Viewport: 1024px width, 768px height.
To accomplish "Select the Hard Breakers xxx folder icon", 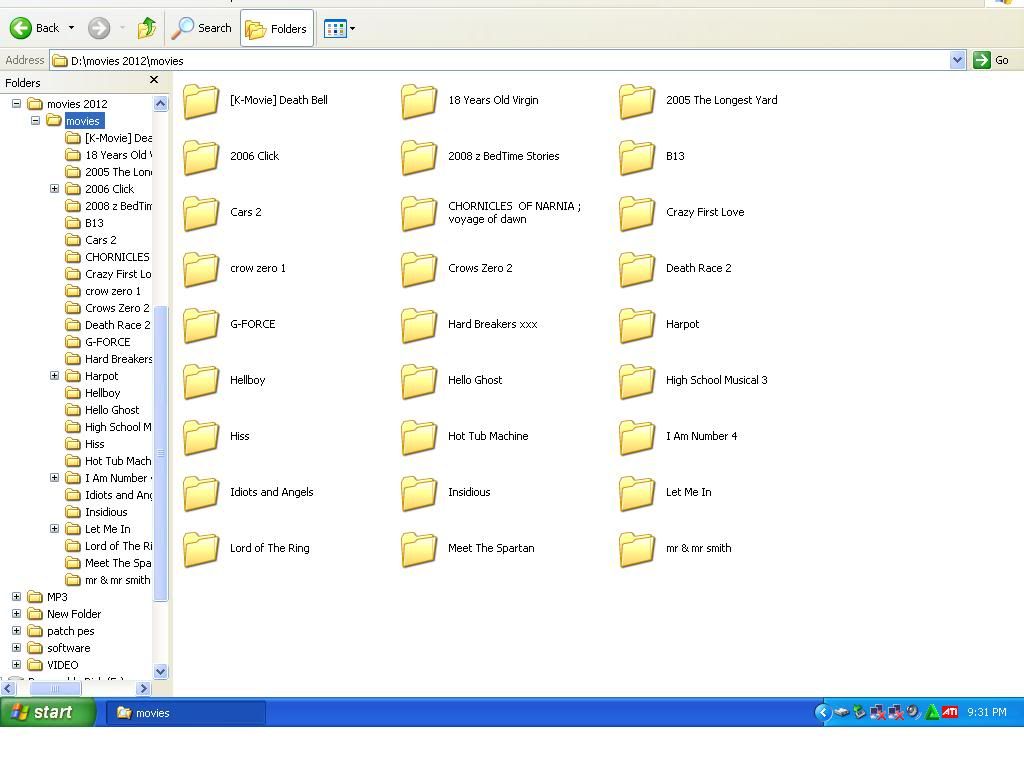I will (419, 326).
